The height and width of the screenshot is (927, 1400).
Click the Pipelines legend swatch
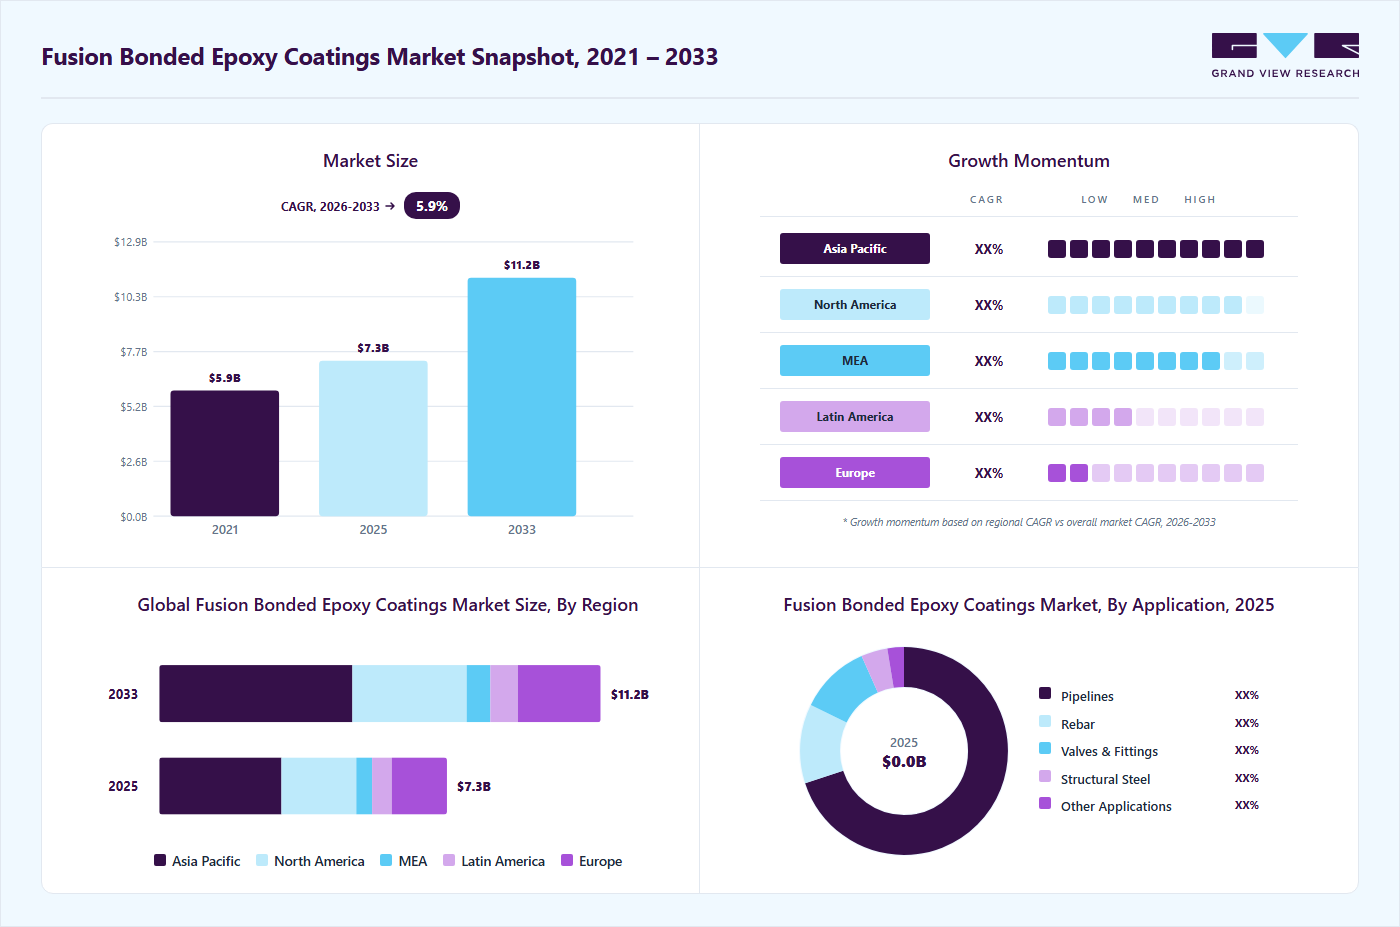pos(1045,693)
